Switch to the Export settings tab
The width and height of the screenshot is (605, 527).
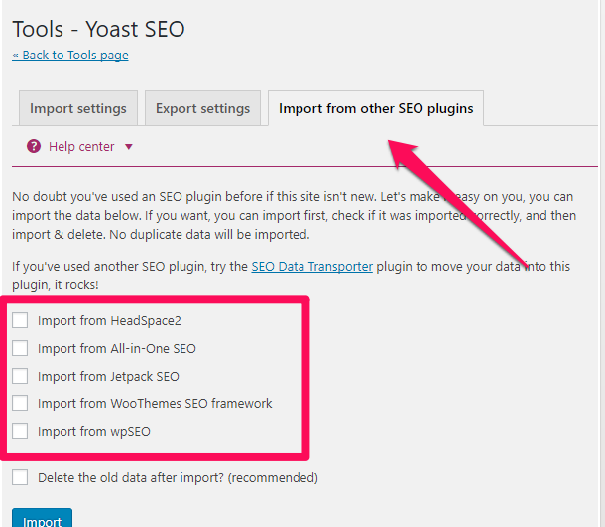coord(203,108)
